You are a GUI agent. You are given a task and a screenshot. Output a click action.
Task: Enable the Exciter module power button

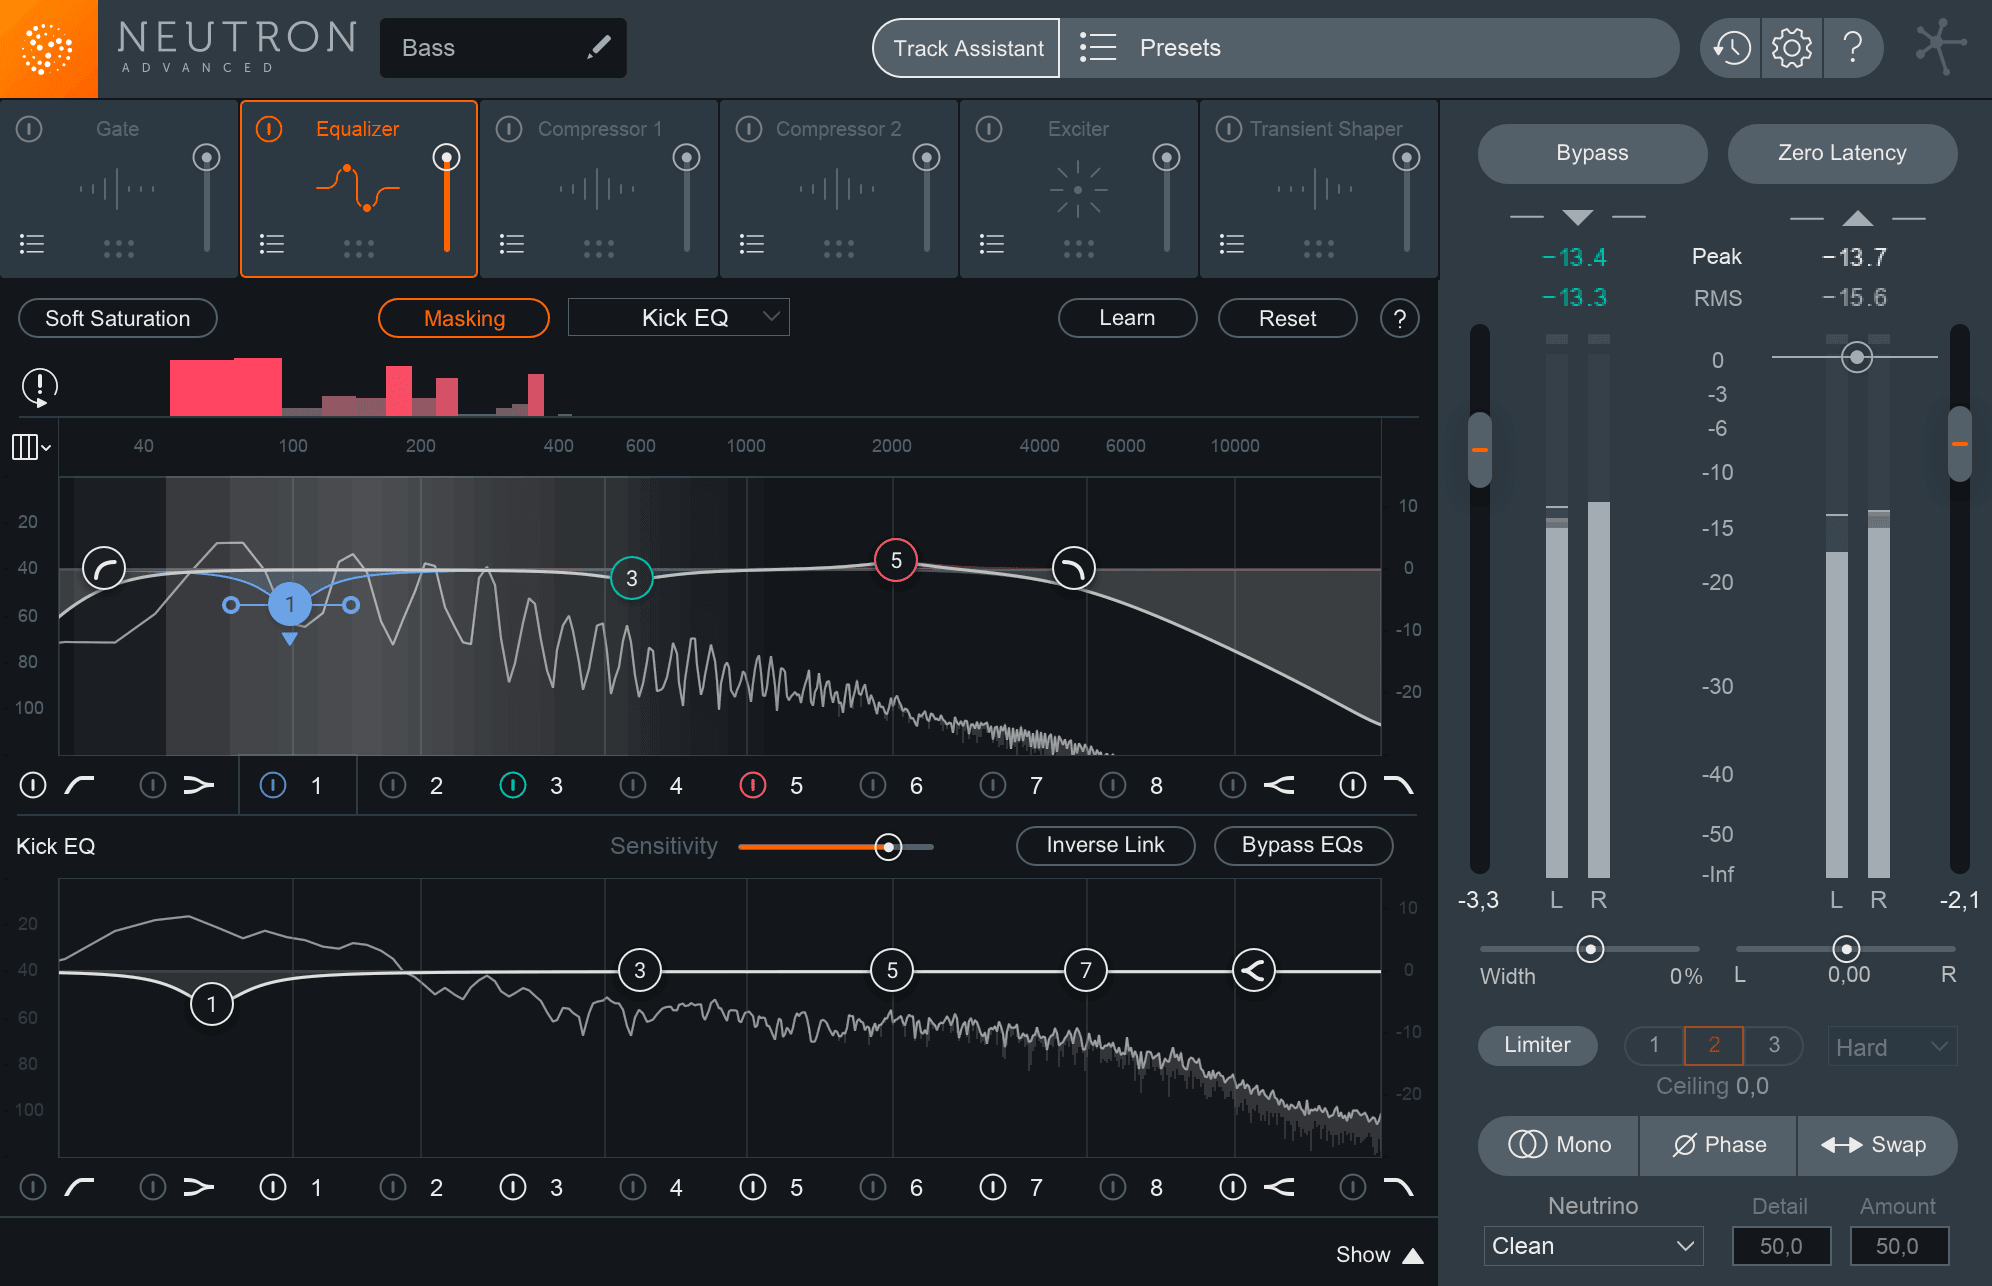coord(989,129)
